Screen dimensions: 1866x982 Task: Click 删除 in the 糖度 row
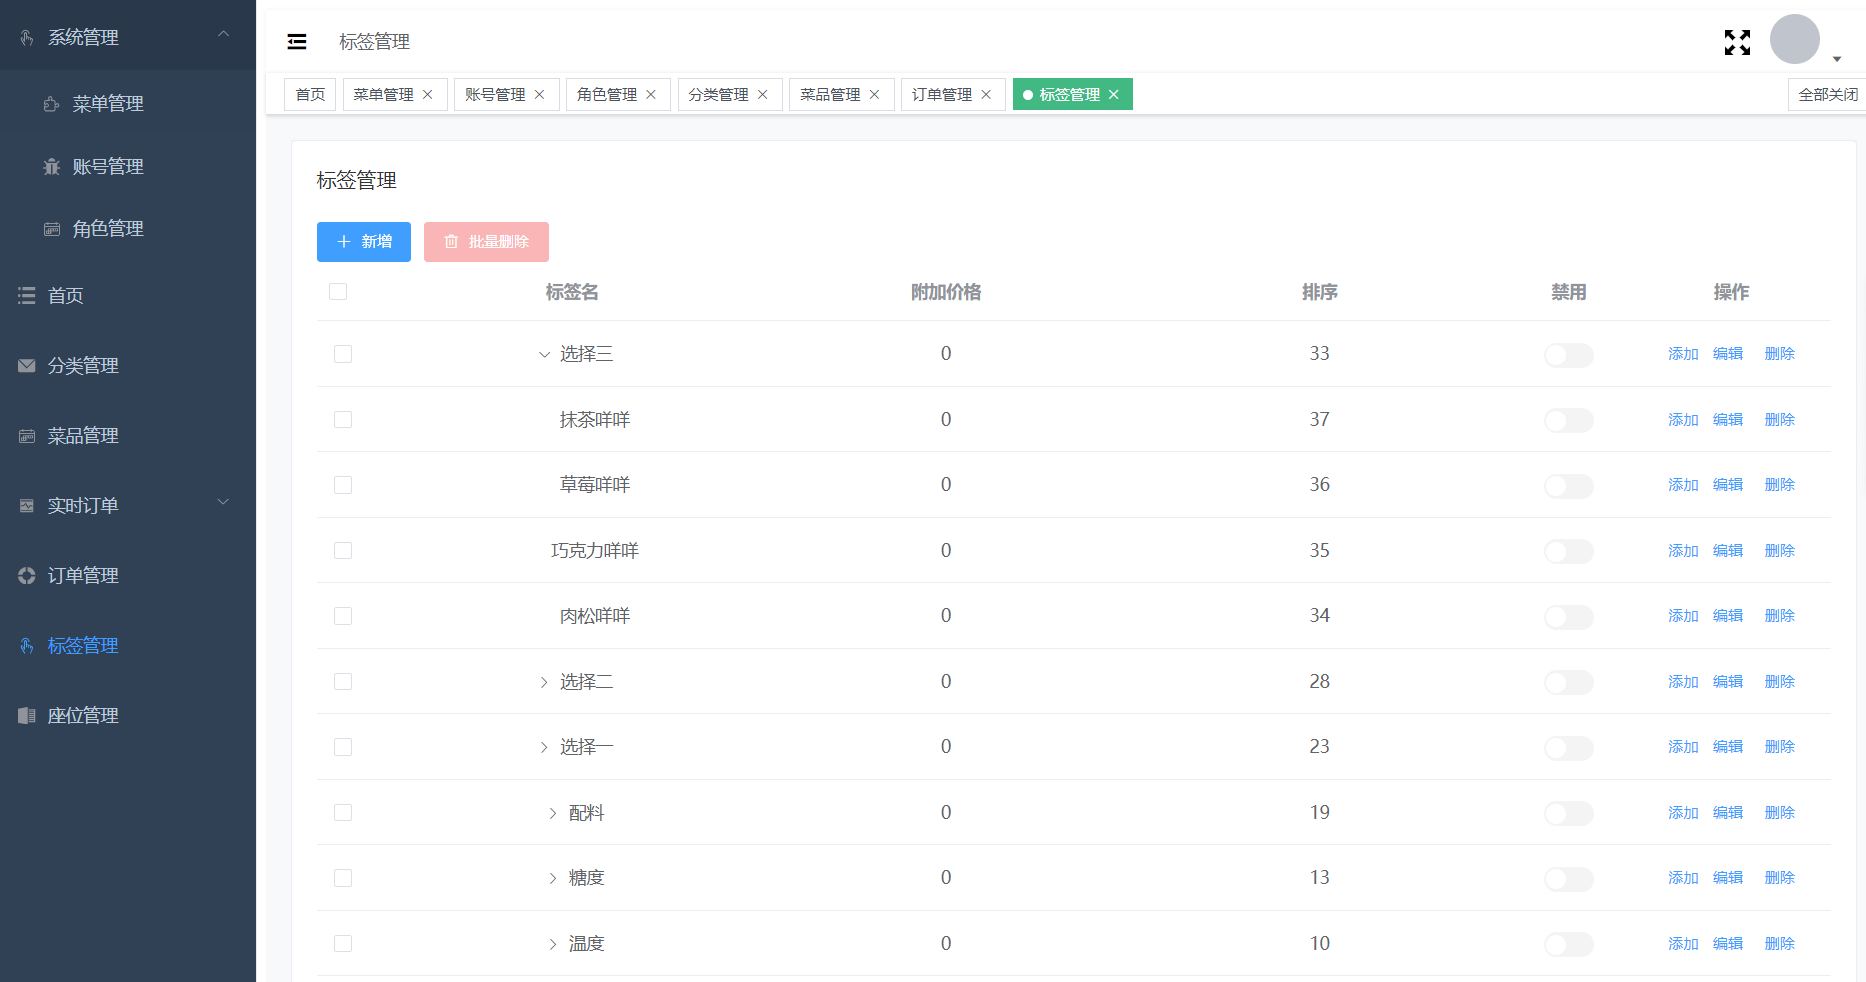click(x=1780, y=878)
